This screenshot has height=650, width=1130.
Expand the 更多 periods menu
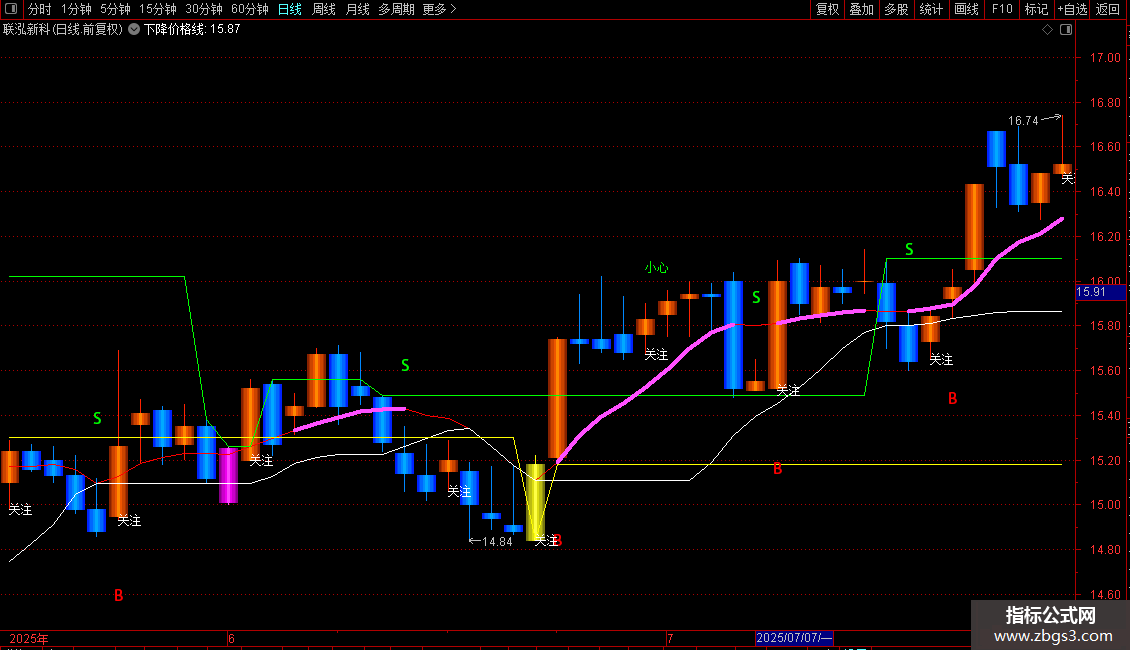(439, 9)
